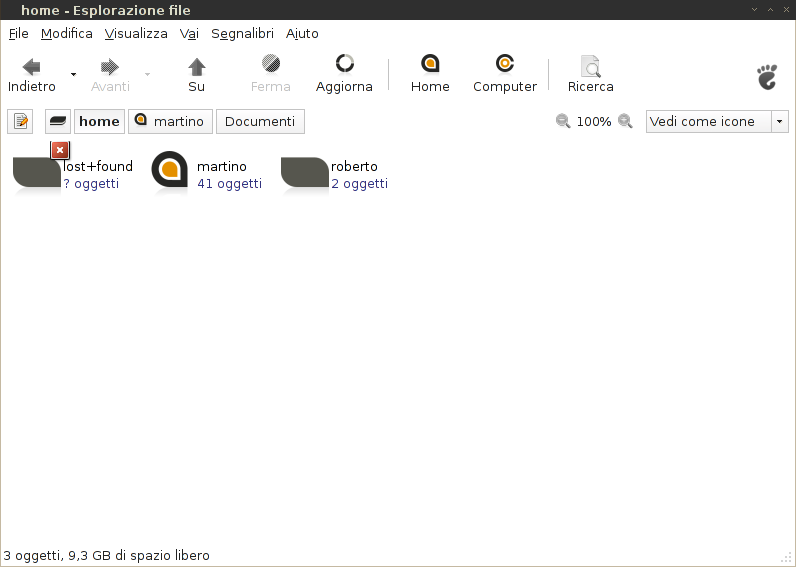Close the Esplorazione file window

point(786,10)
